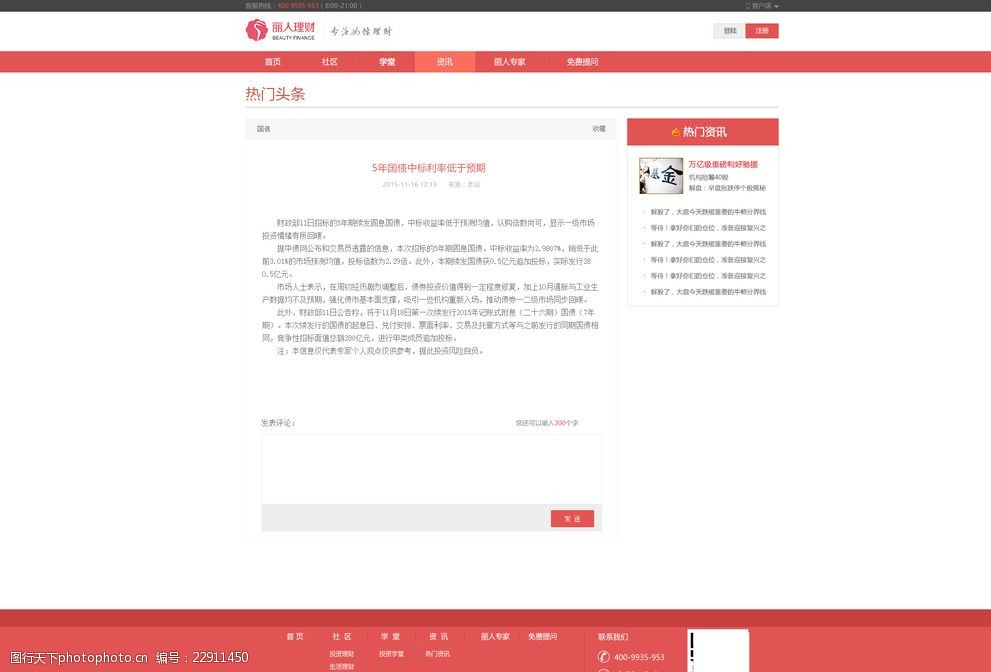Click the red 注册 register button
This screenshot has height=672, width=991.
point(762,31)
